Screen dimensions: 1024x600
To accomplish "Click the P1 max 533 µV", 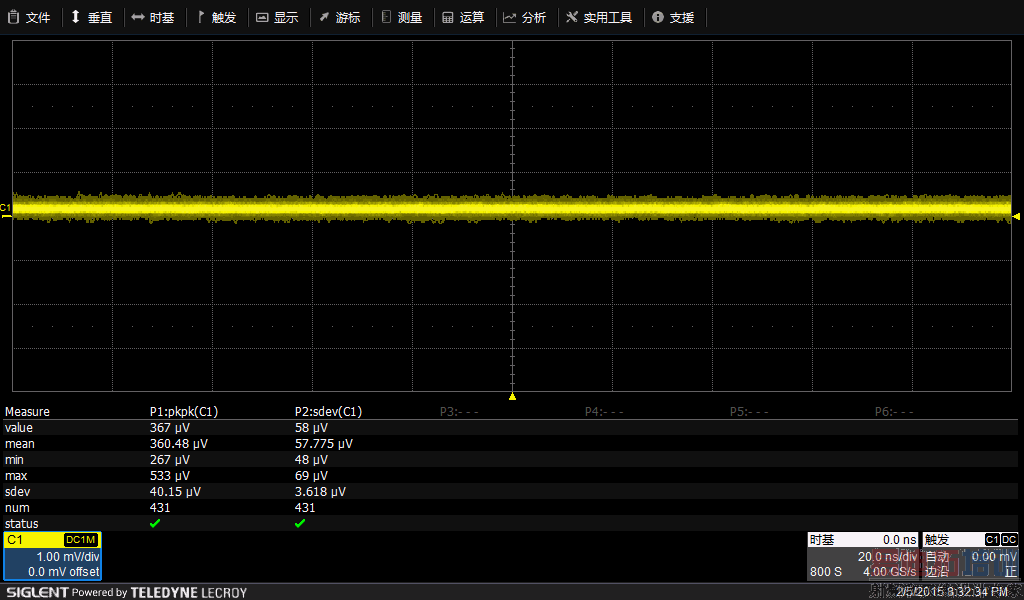I will coord(170,476).
